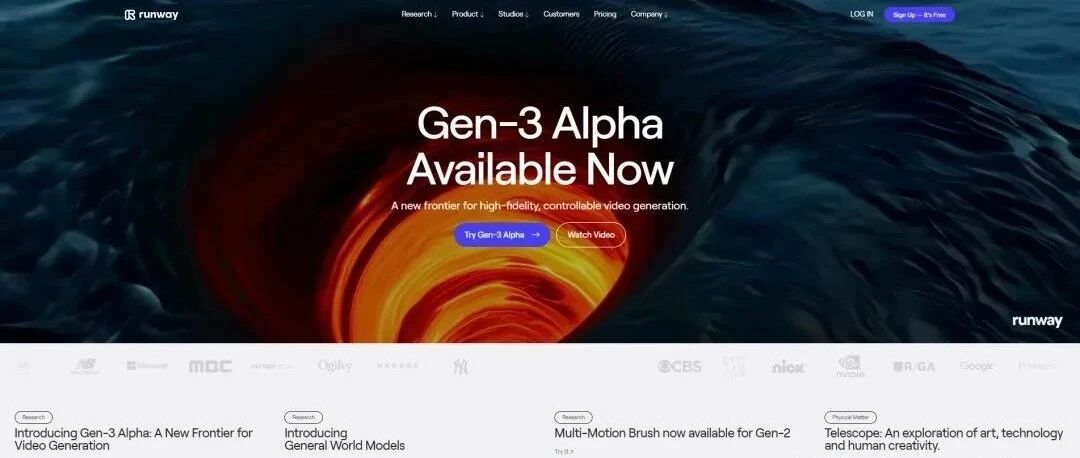The image size is (1080, 458).
Task: Click the NVIDIA logo in partner strip
Action: 850,366
